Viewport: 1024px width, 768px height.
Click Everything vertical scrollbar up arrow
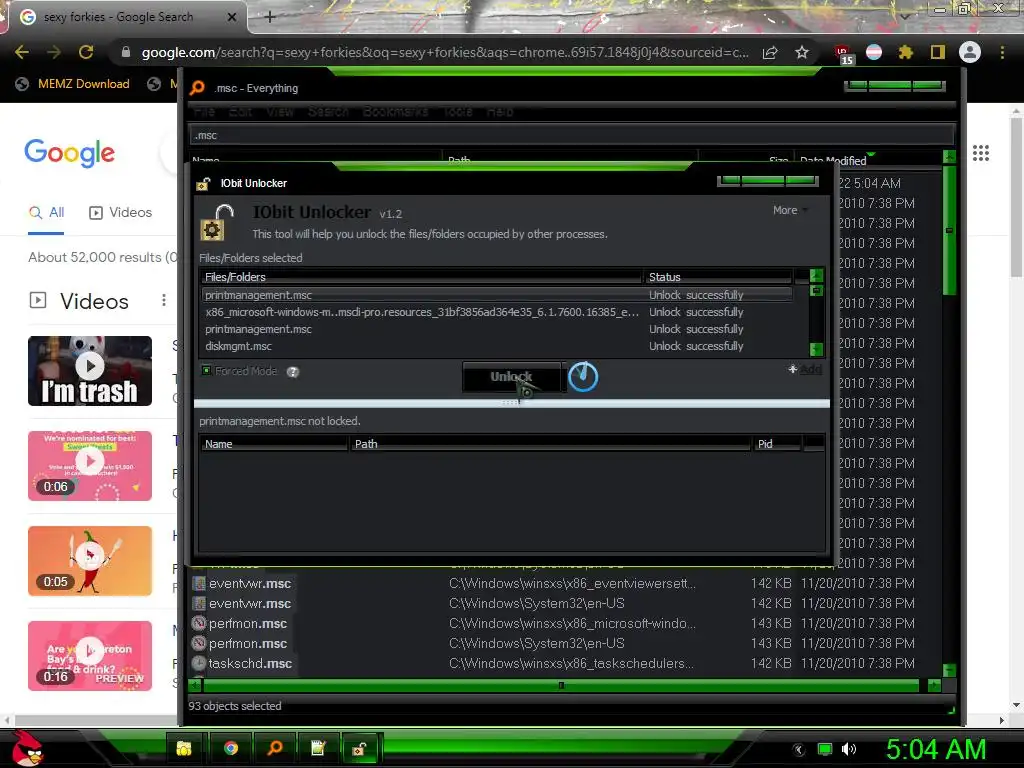pyautogui.click(x=950, y=156)
